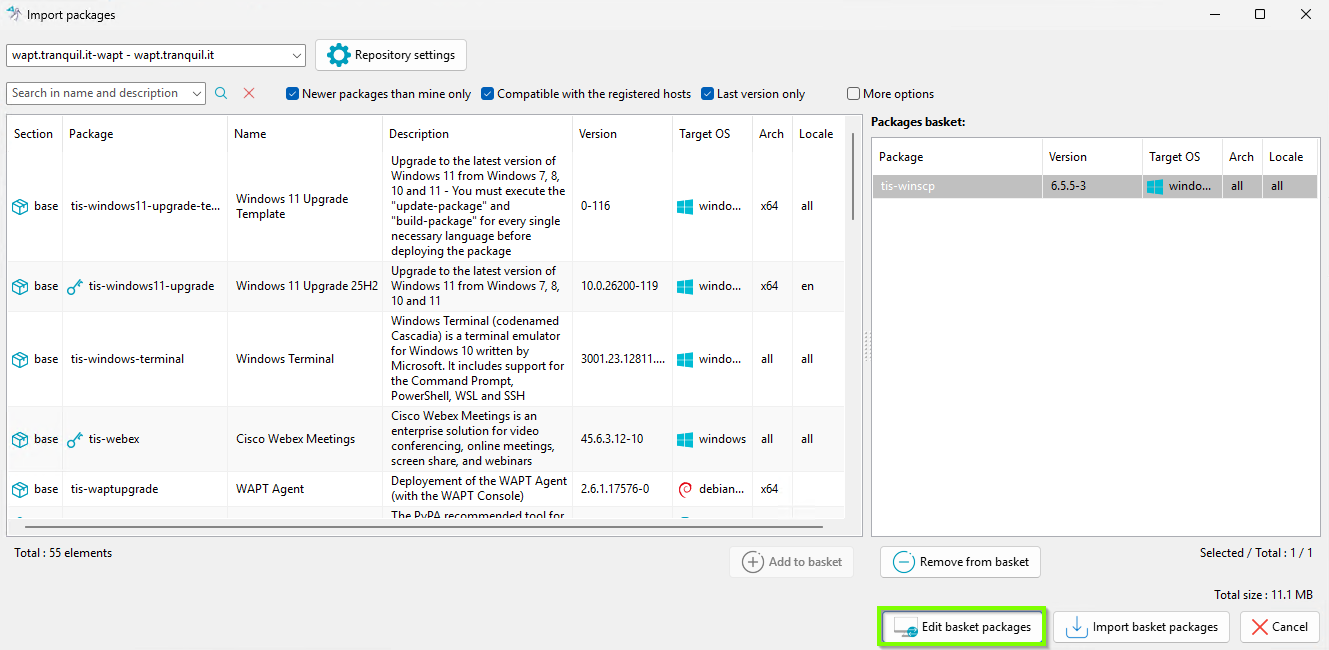Sort package list by Locale header
Viewport: 1329px width, 650px height.
pos(818,134)
